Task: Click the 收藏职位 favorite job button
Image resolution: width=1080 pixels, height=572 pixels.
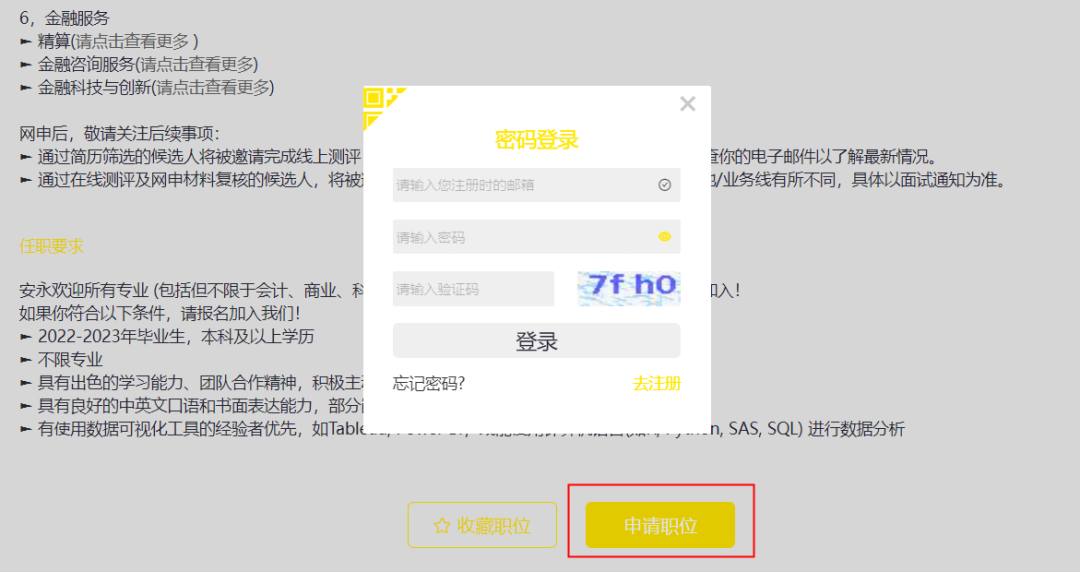Action: pyautogui.click(x=482, y=525)
